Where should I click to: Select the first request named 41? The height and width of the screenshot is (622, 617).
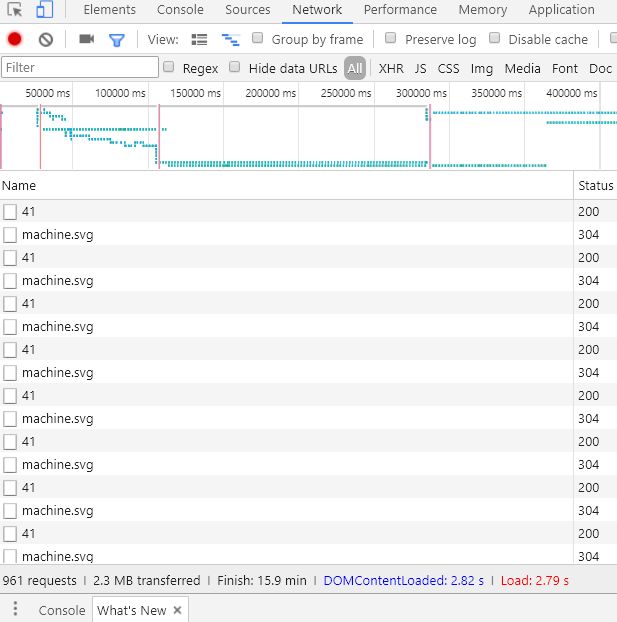(286, 211)
